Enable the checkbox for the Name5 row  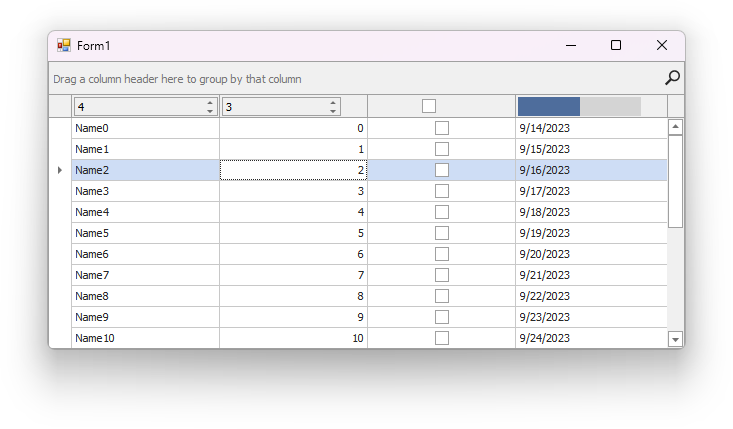coord(441,233)
